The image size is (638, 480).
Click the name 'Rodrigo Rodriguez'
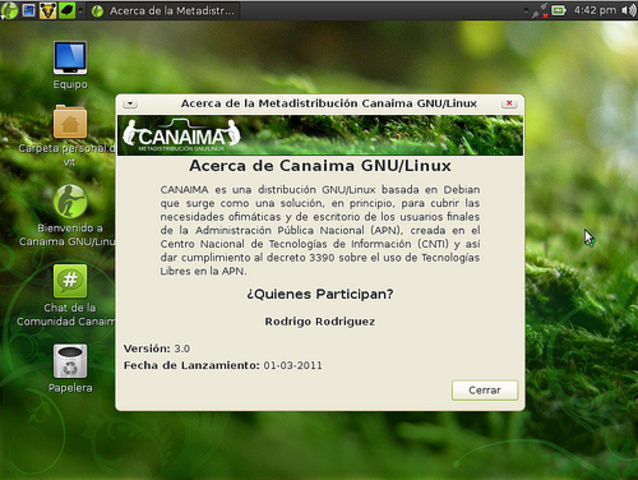(x=320, y=321)
